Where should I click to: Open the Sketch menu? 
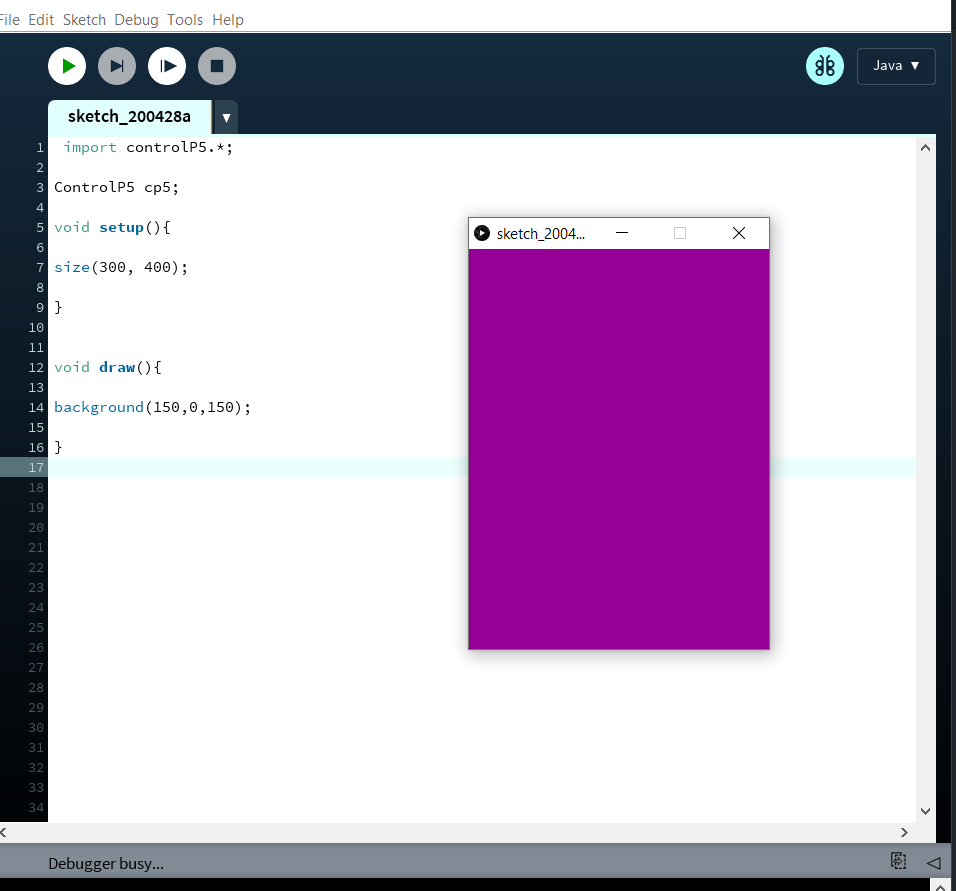point(84,20)
